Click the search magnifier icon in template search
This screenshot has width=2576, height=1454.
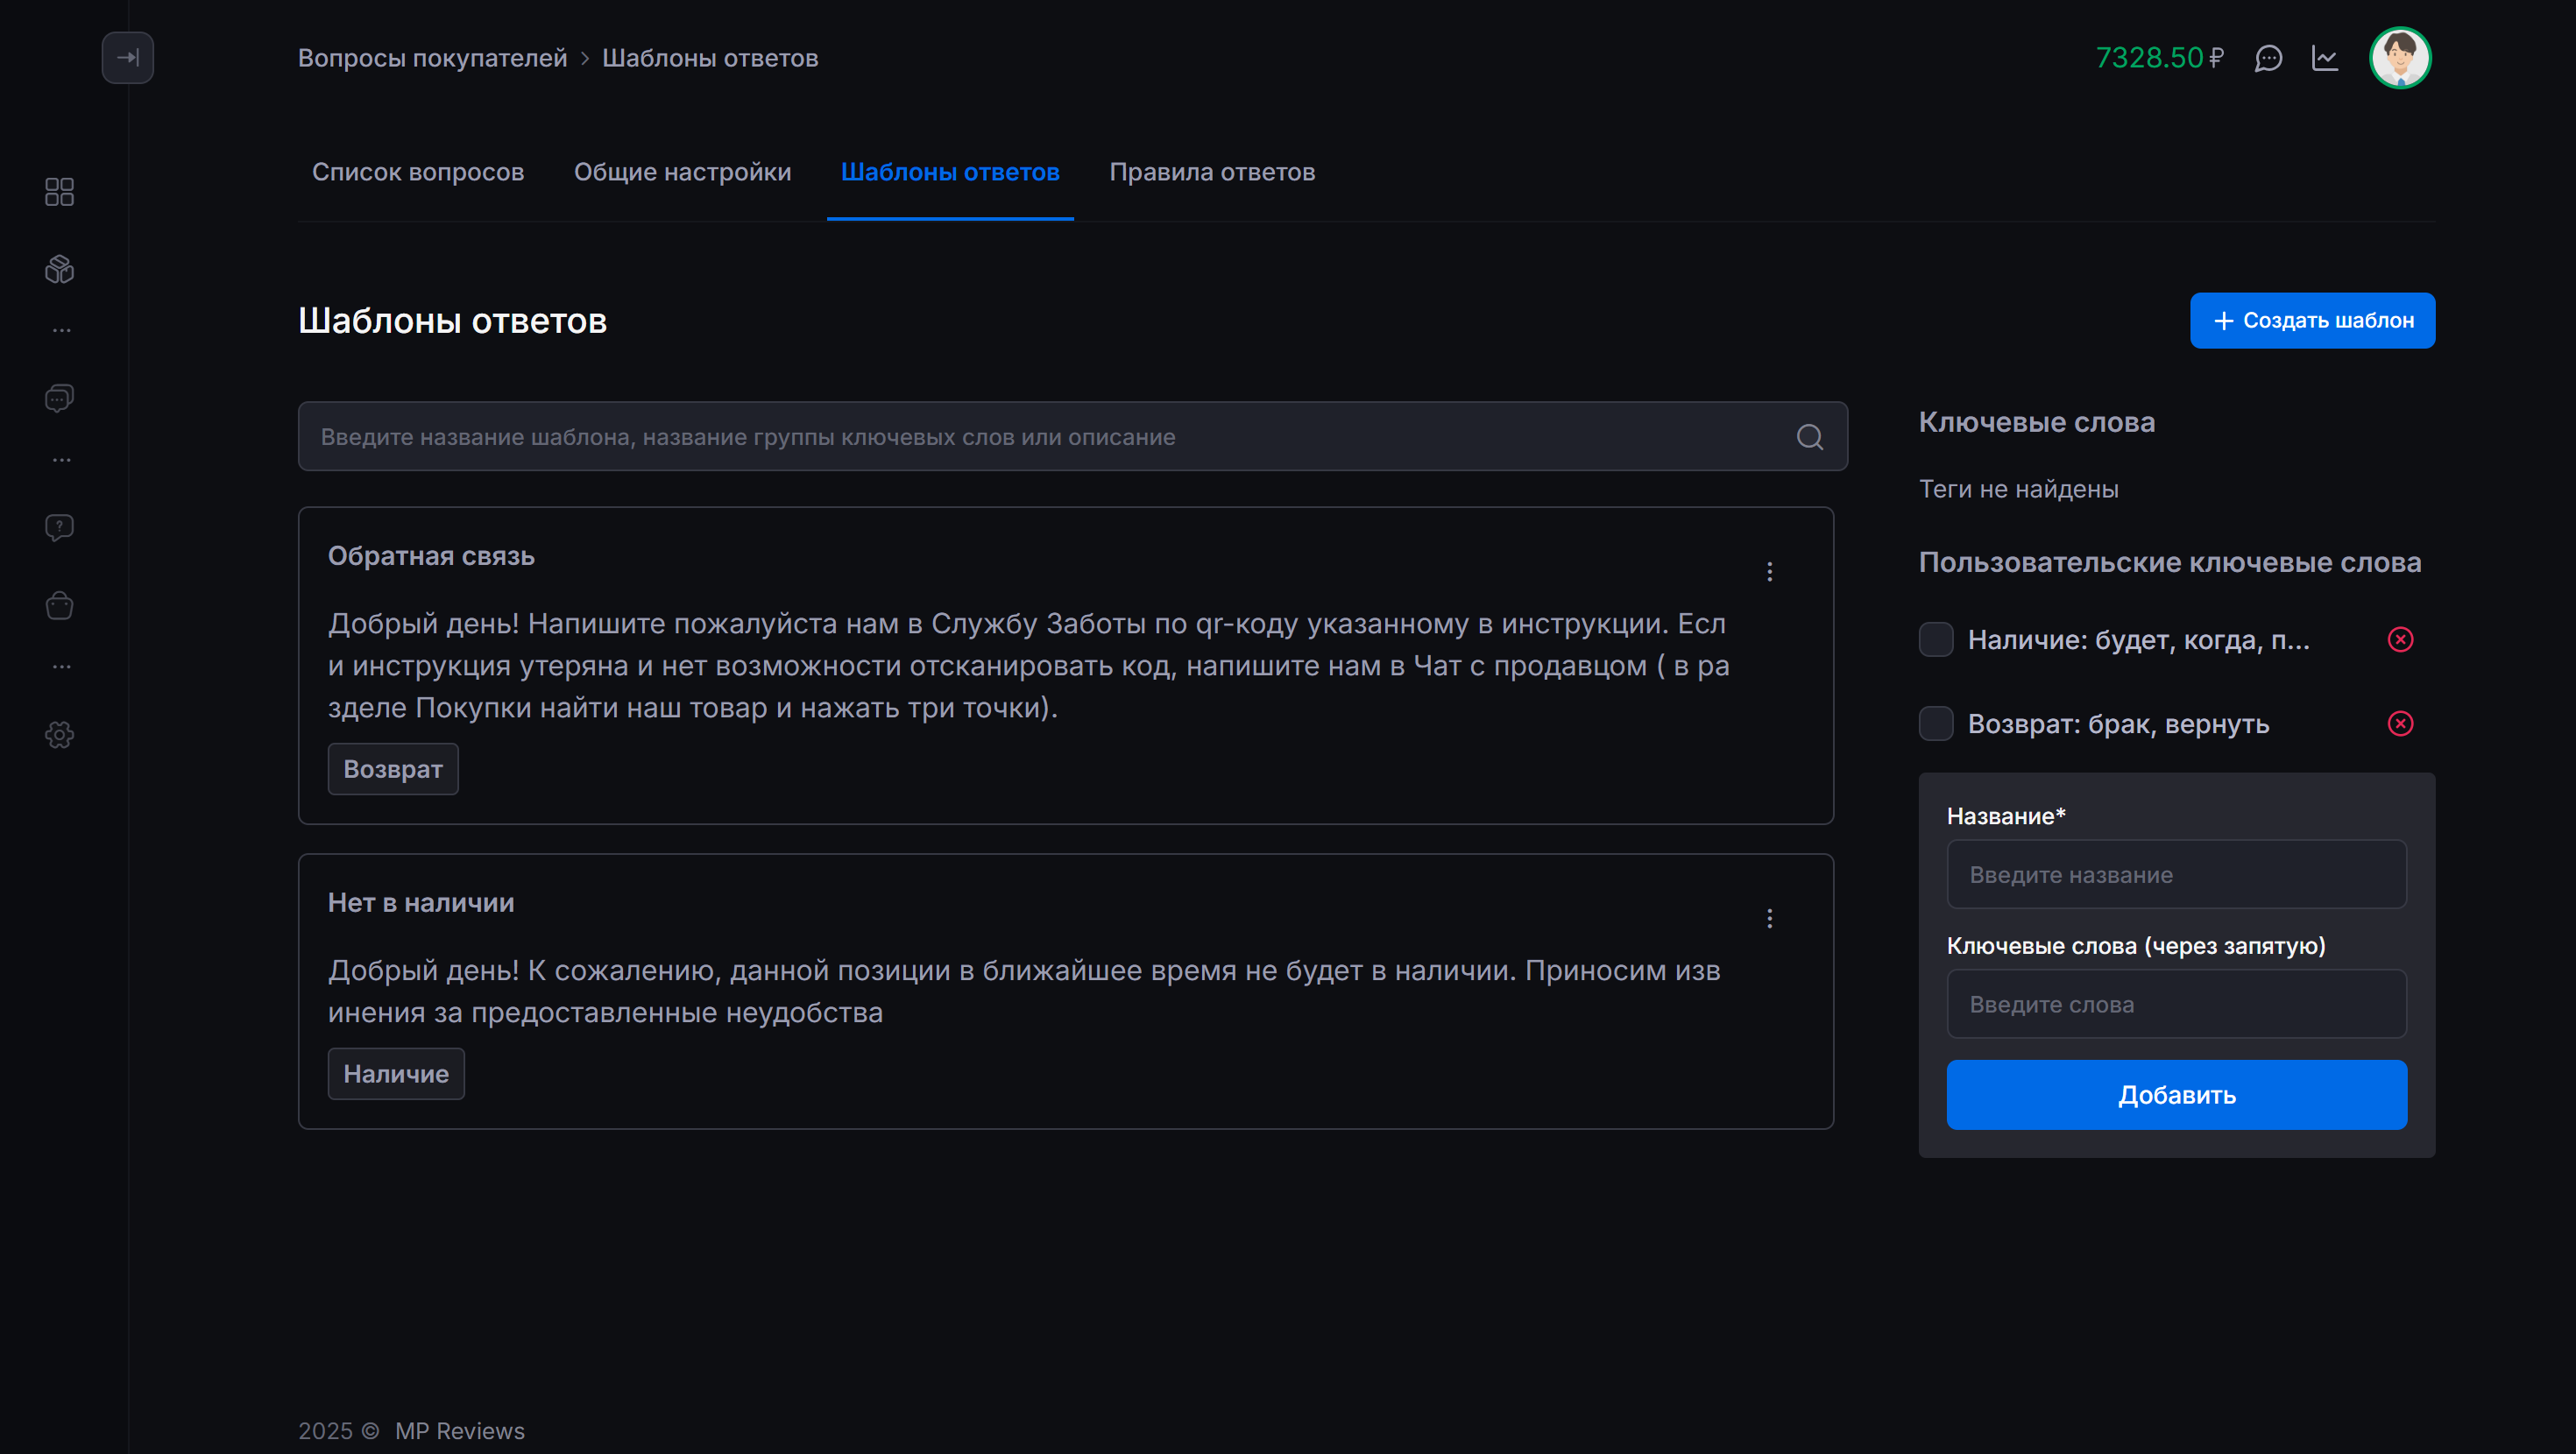click(1809, 437)
